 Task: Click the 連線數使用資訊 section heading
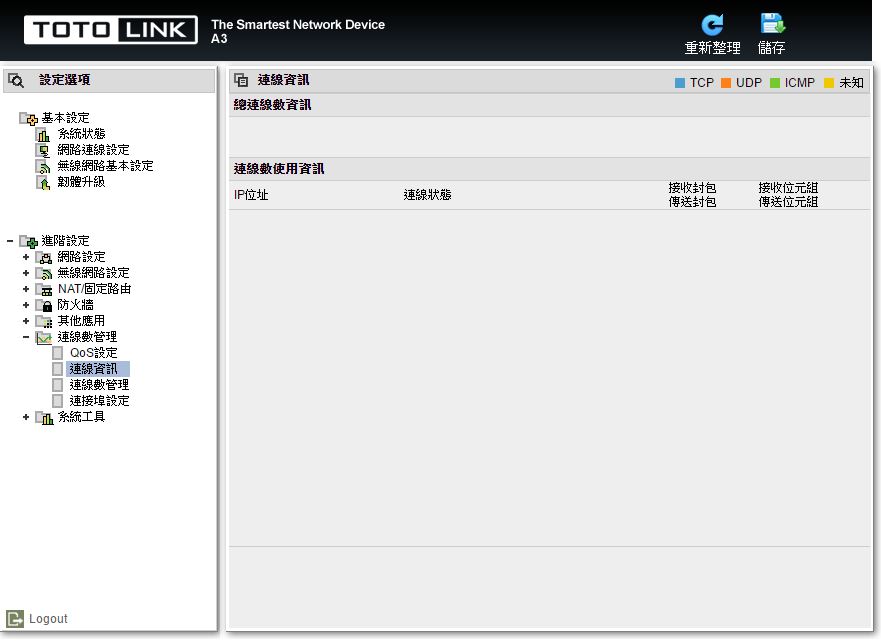click(x=279, y=169)
